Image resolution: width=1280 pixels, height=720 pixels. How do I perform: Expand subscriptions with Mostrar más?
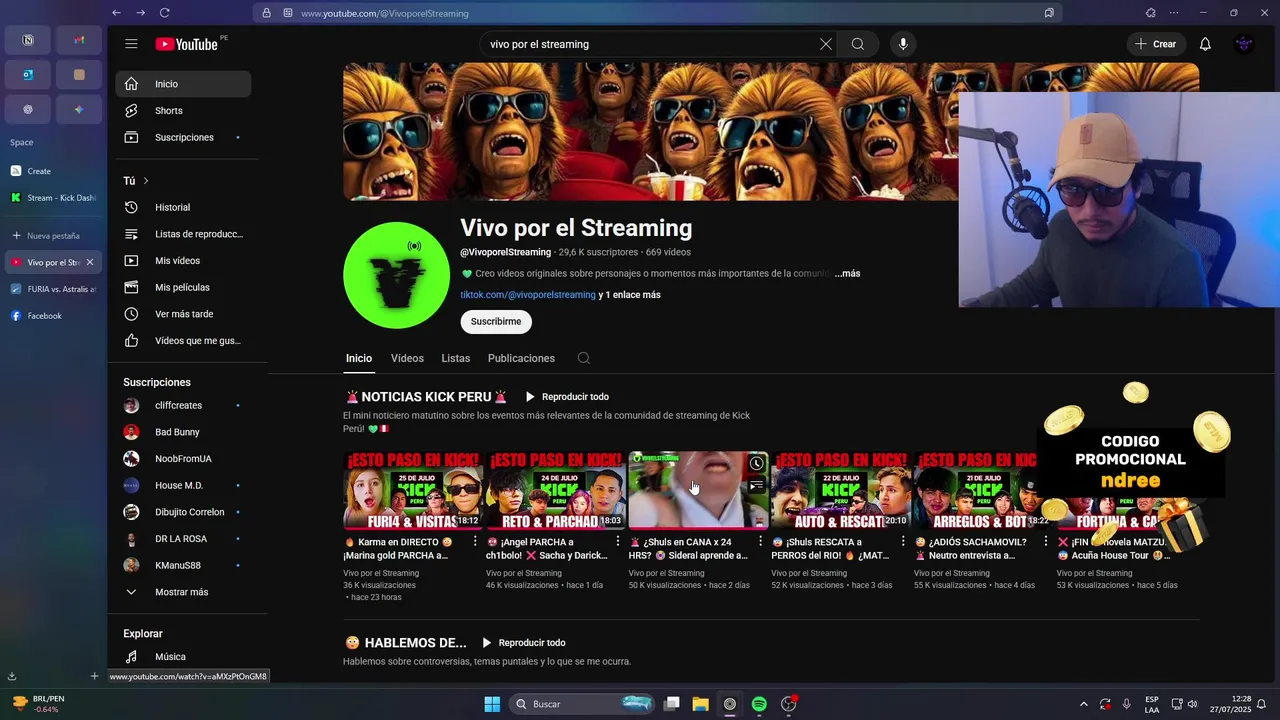point(181,592)
